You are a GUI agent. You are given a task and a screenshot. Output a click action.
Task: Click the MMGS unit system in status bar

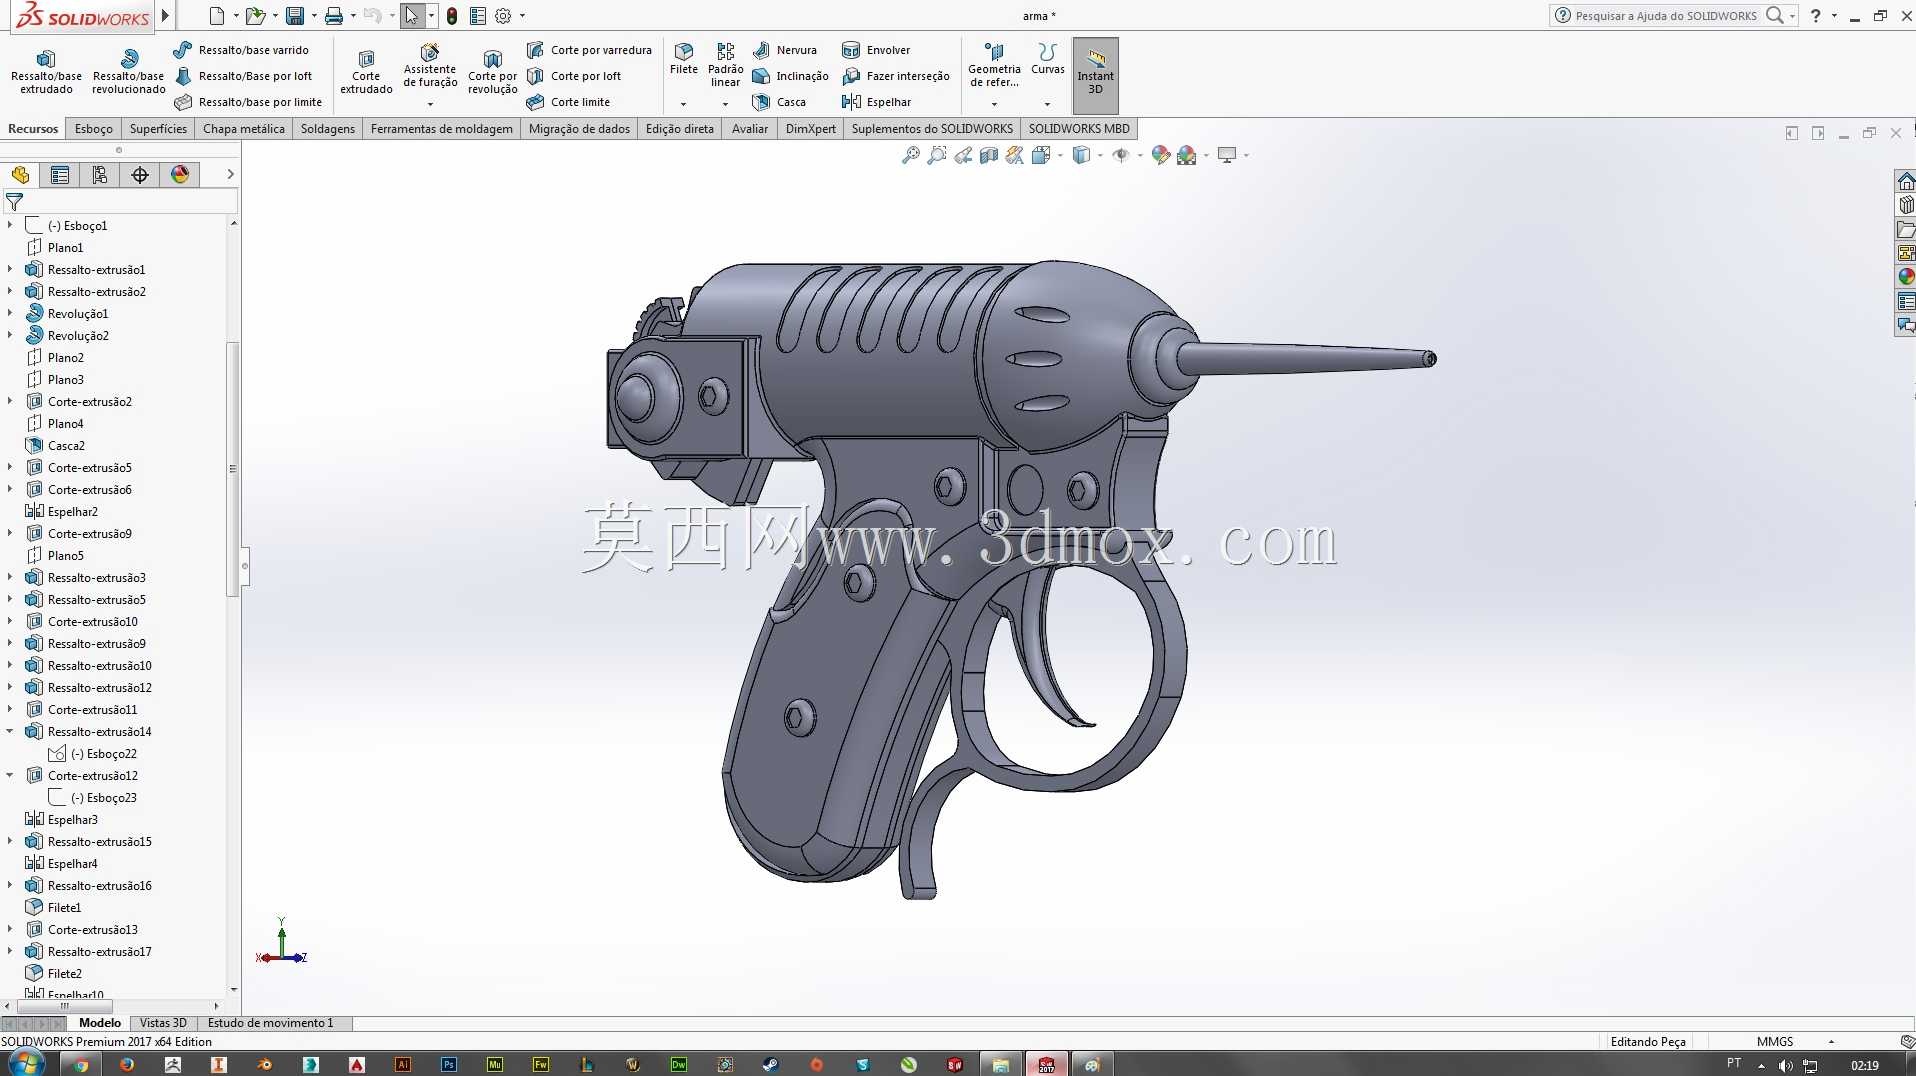coord(1775,1042)
